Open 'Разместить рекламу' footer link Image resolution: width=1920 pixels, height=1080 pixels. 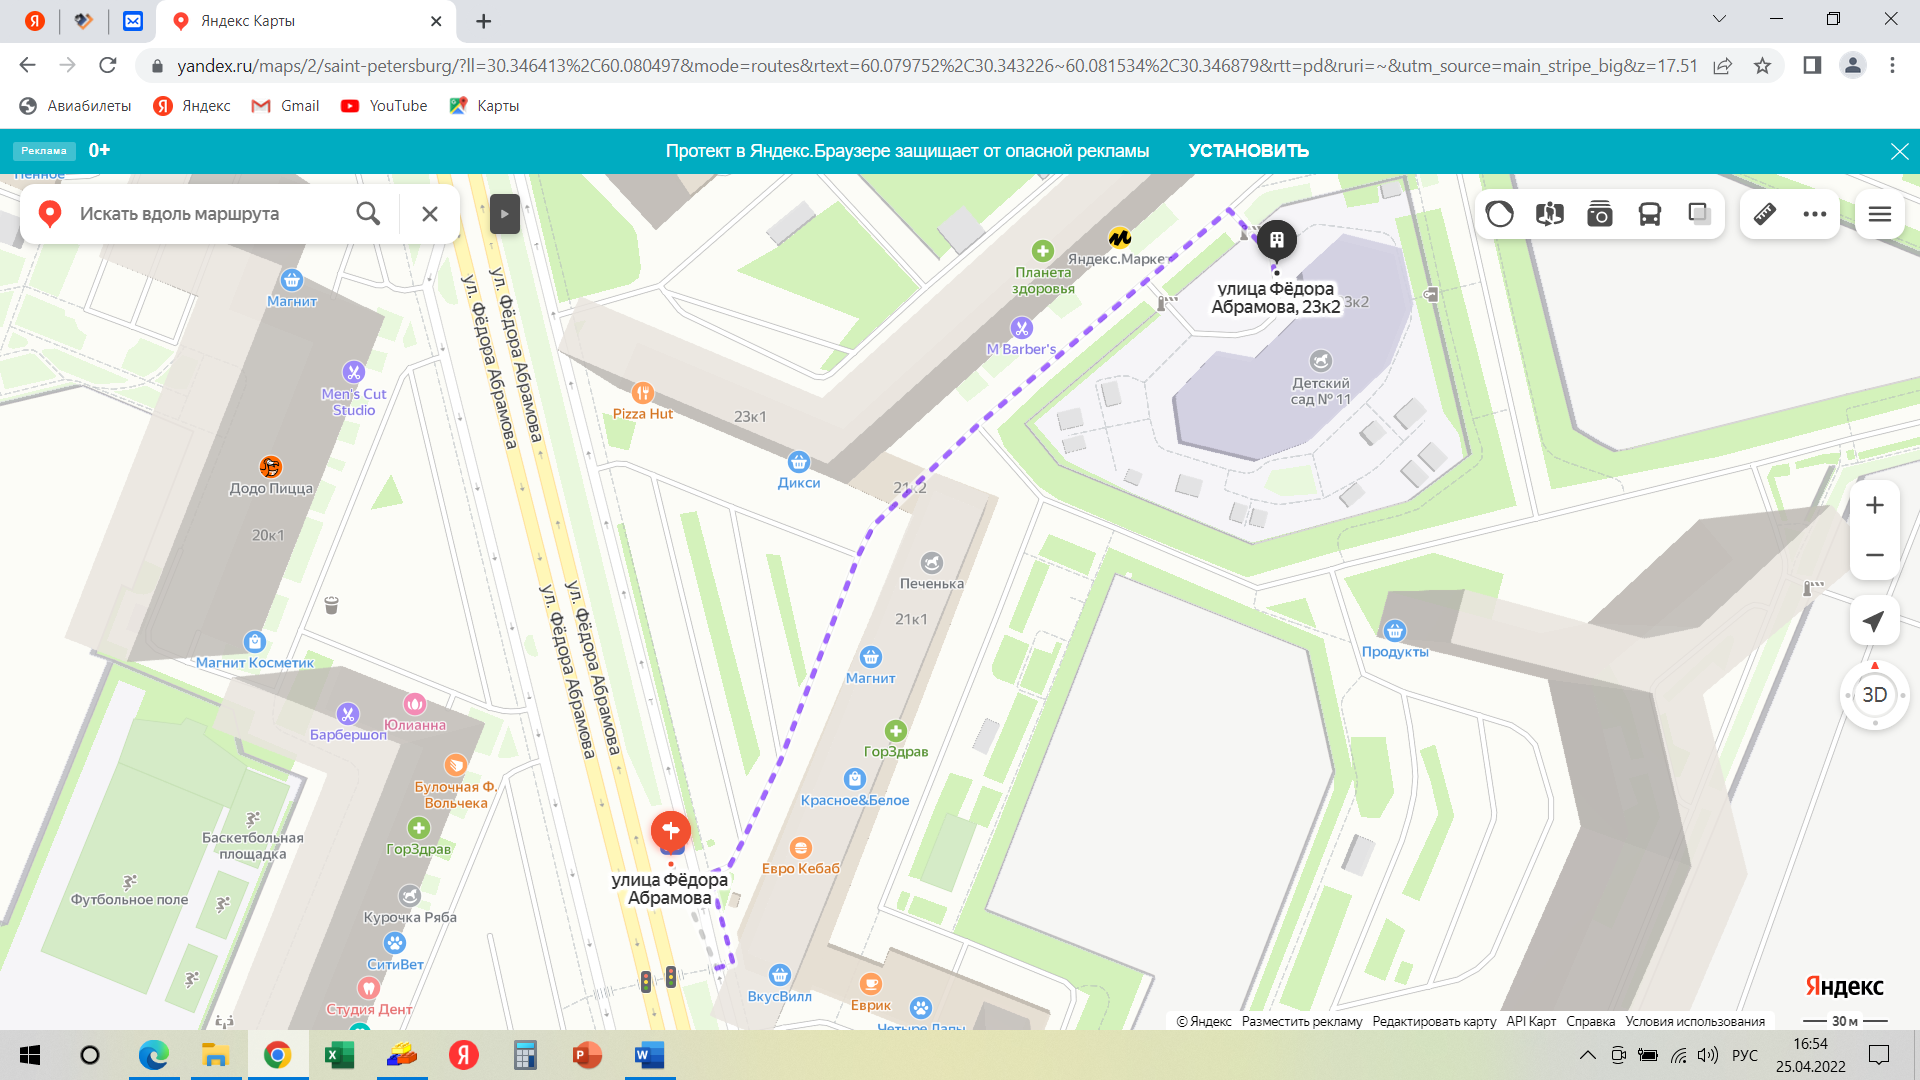coord(1301,1021)
